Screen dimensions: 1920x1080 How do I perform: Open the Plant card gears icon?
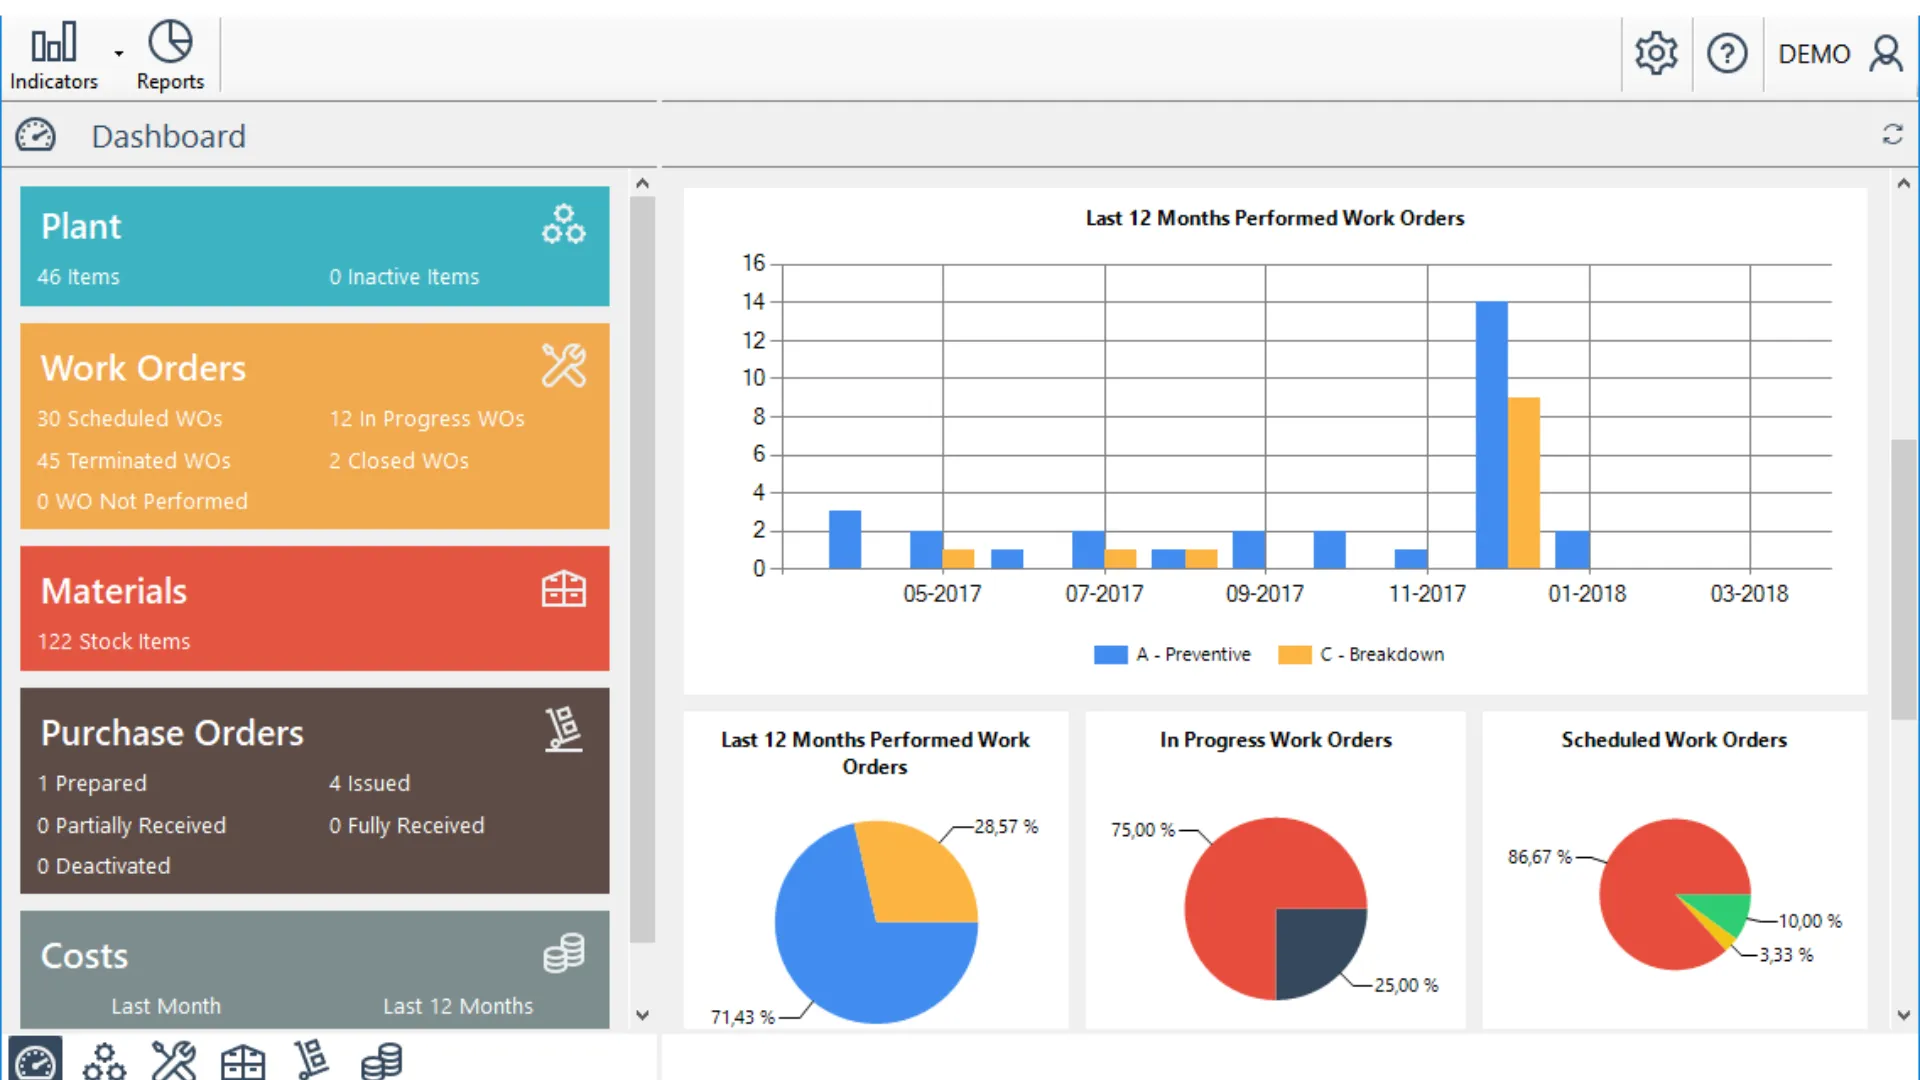(564, 225)
